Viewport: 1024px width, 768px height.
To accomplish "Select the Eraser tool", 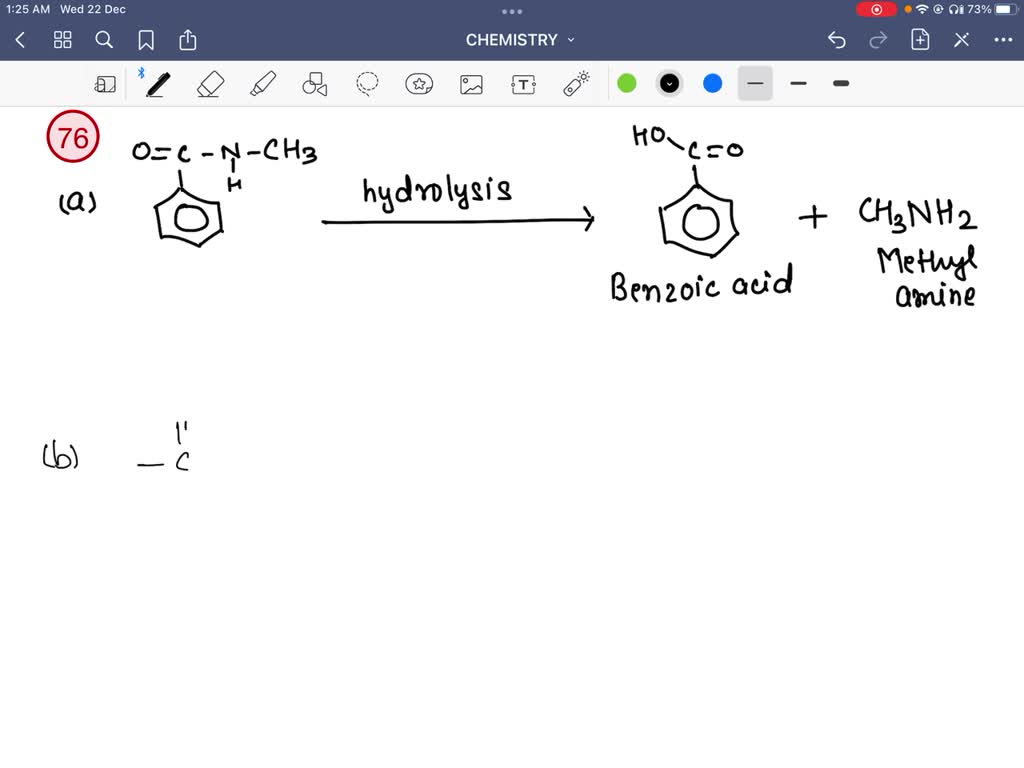I will (x=210, y=84).
